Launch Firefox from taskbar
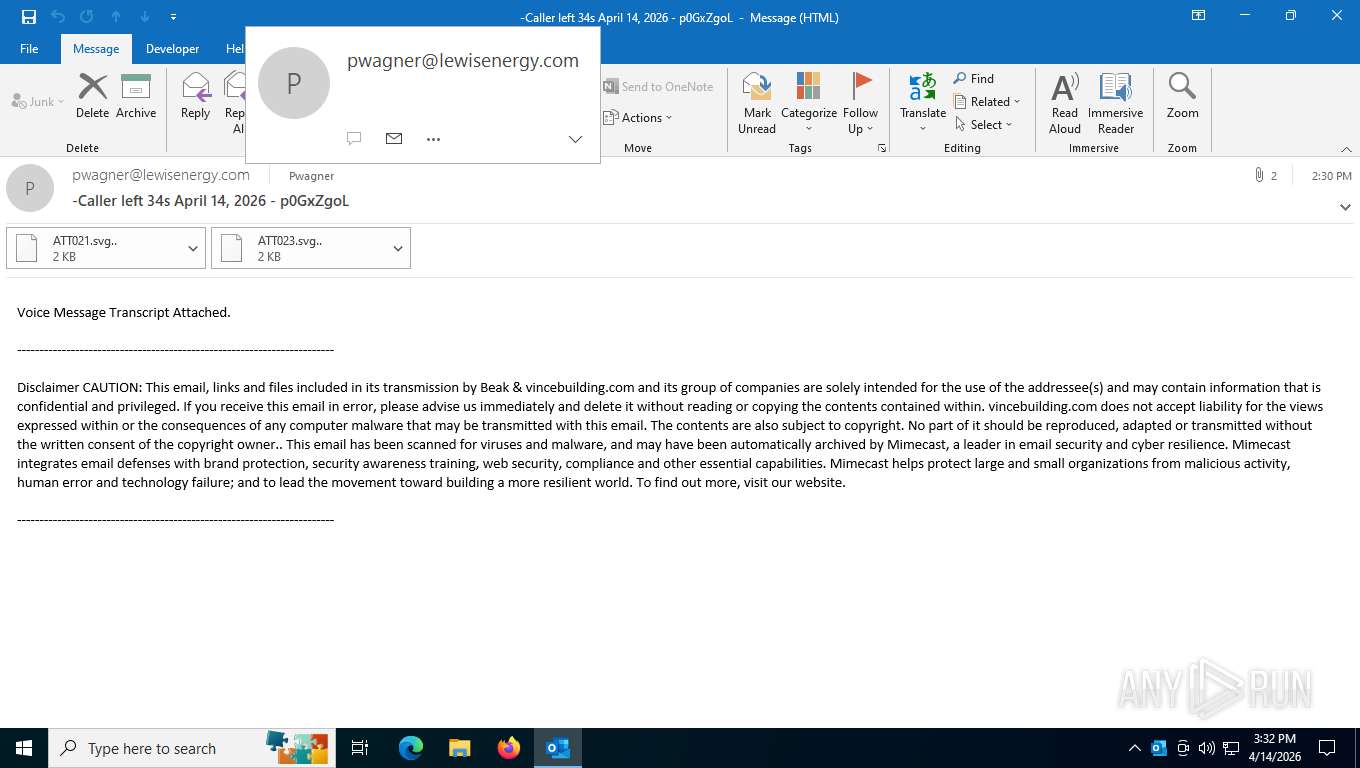Screen dimensions: 1360x768 tap(509, 748)
